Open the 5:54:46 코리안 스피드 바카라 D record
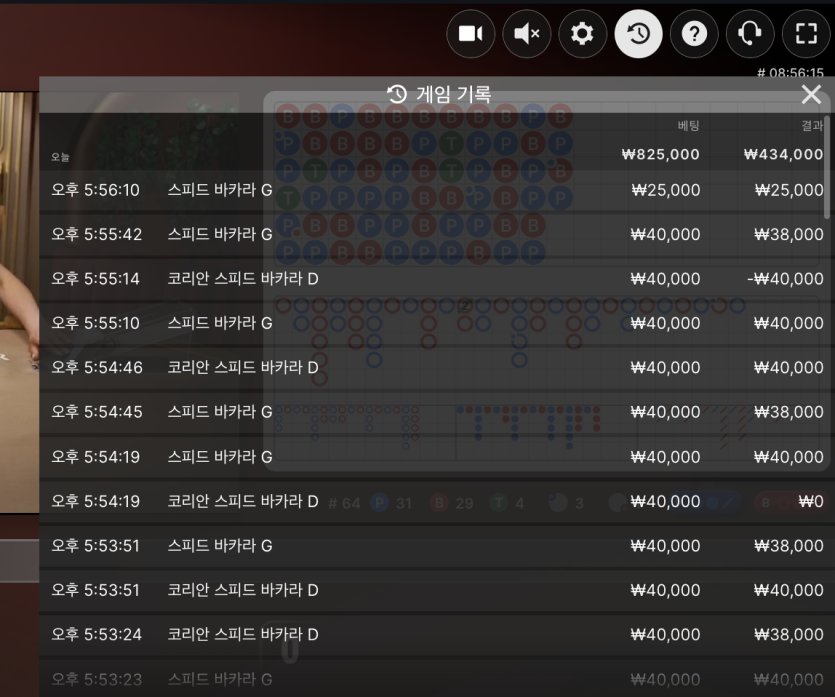Screen dimensions: 835x697 point(431,367)
